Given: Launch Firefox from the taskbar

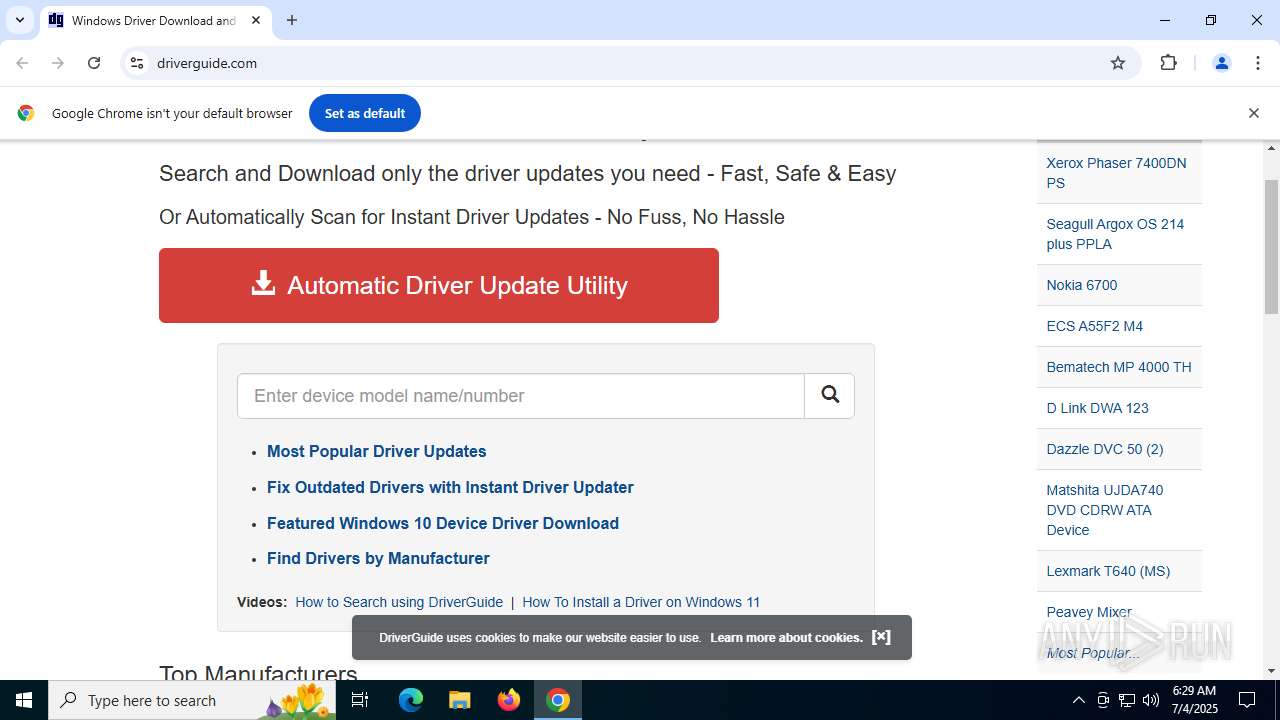Looking at the screenshot, I should pos(509,700).
